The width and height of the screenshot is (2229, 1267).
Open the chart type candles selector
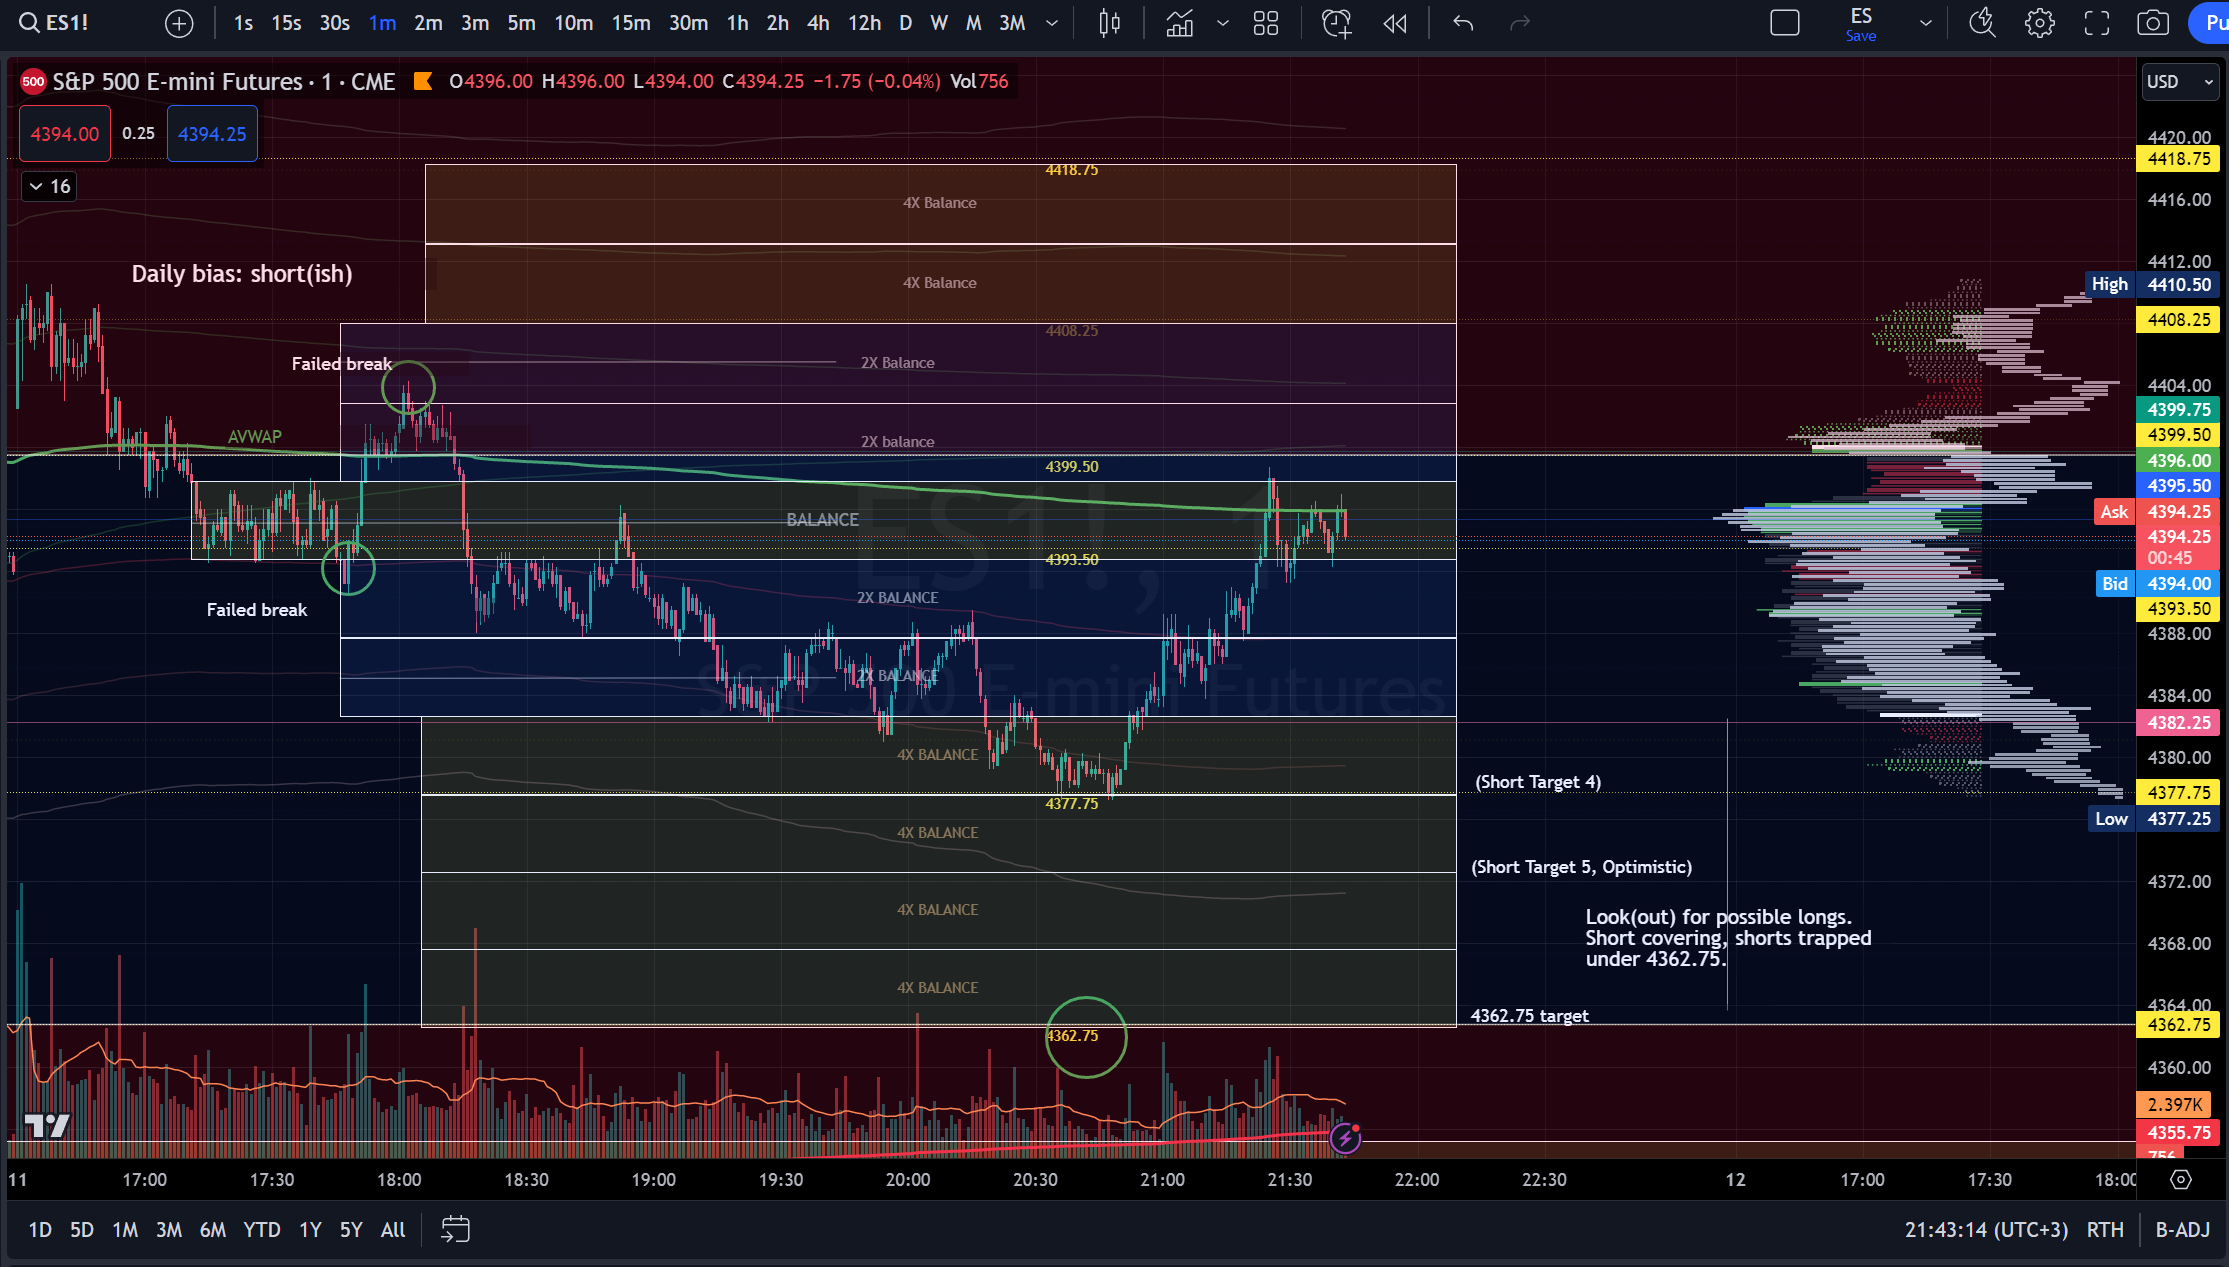1109,23
